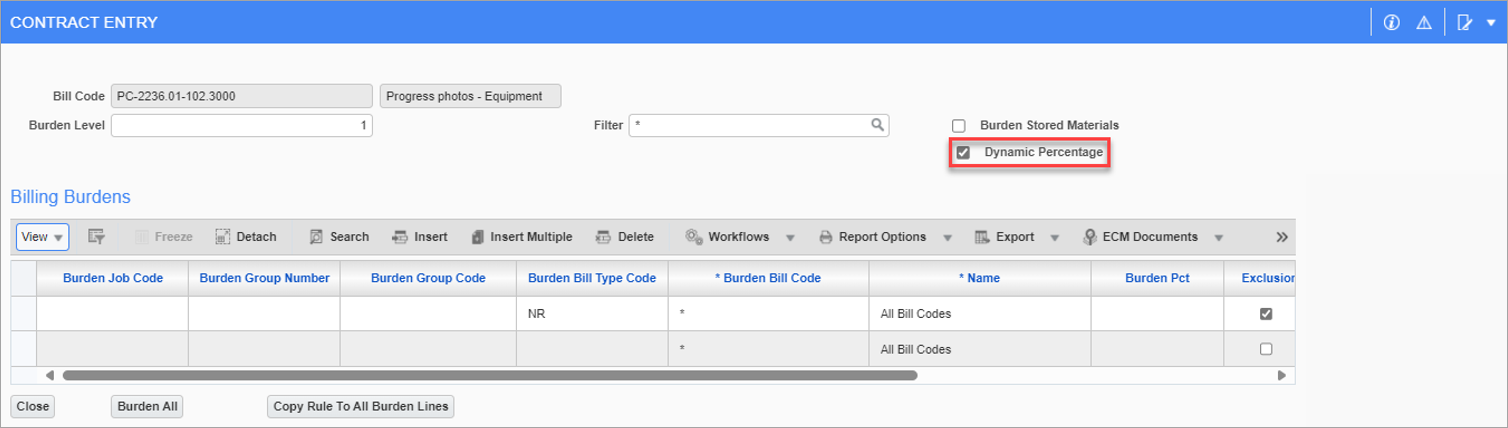This screenshot has height=428, width=1508.
Task: Show more toolbar items with double chevron
Action: click(1281, 237)
